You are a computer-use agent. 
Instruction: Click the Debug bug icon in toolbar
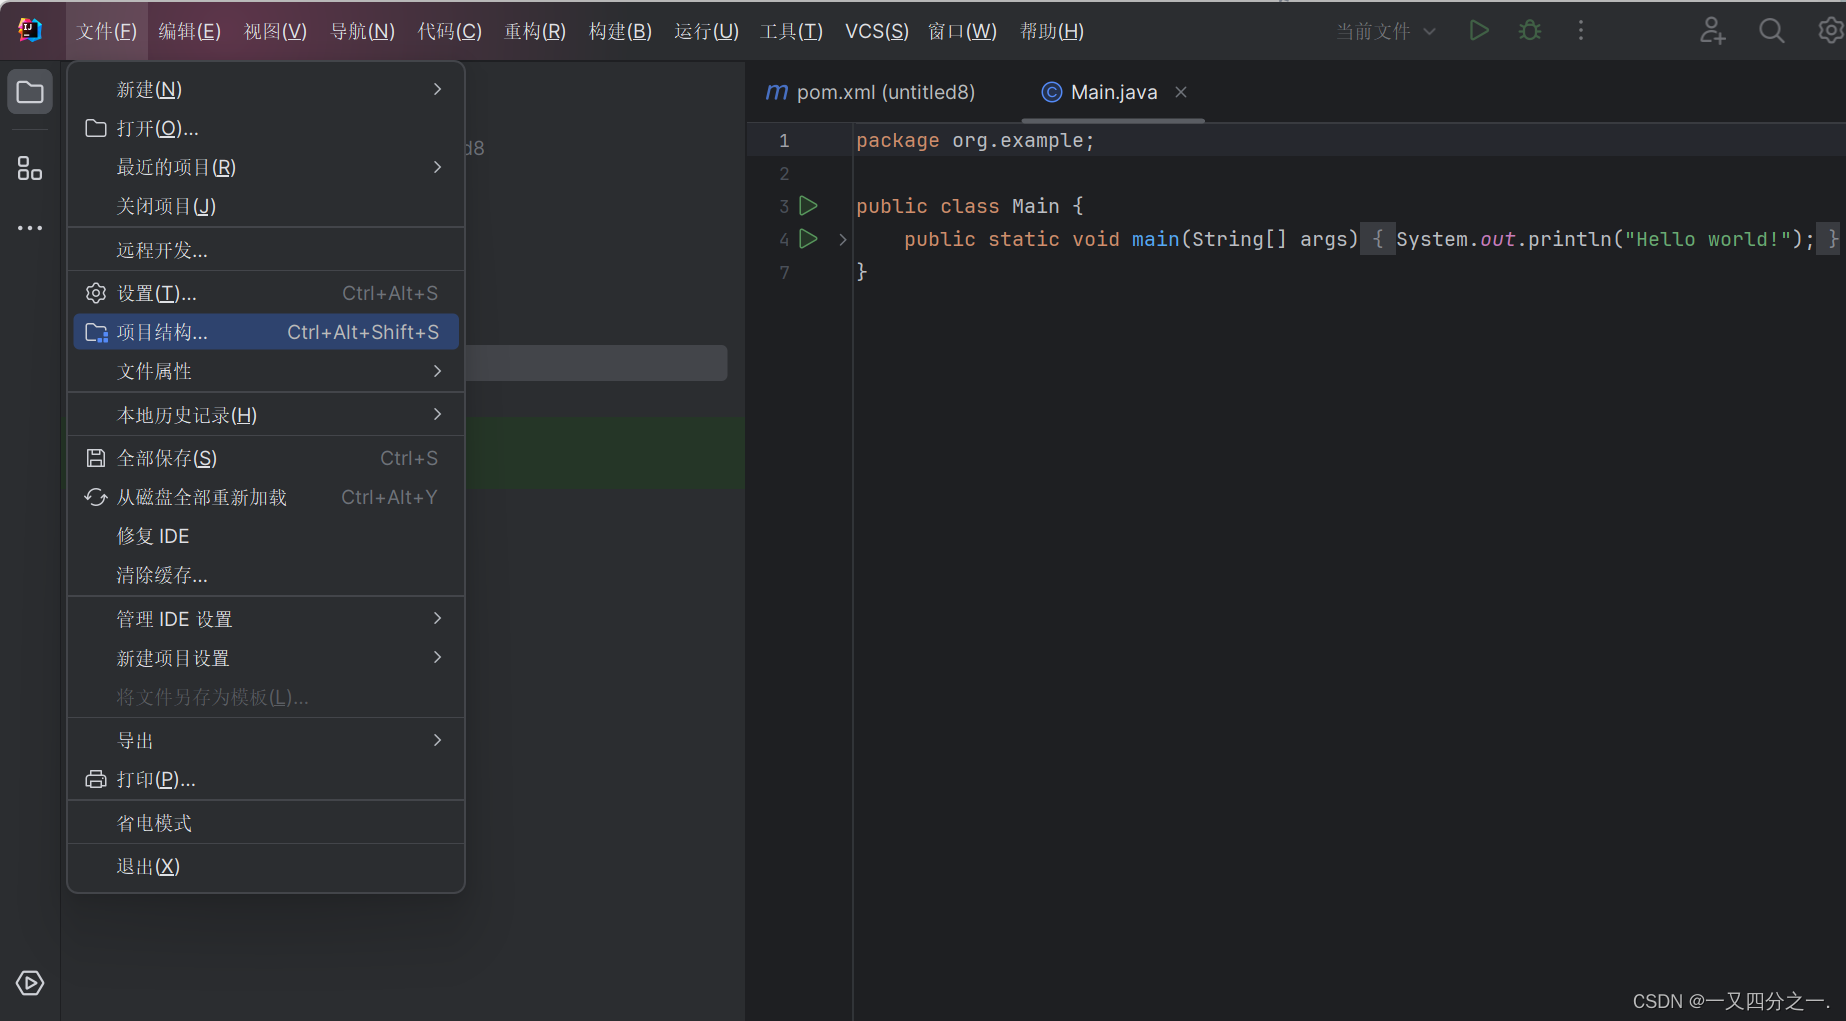[1530, 31]
